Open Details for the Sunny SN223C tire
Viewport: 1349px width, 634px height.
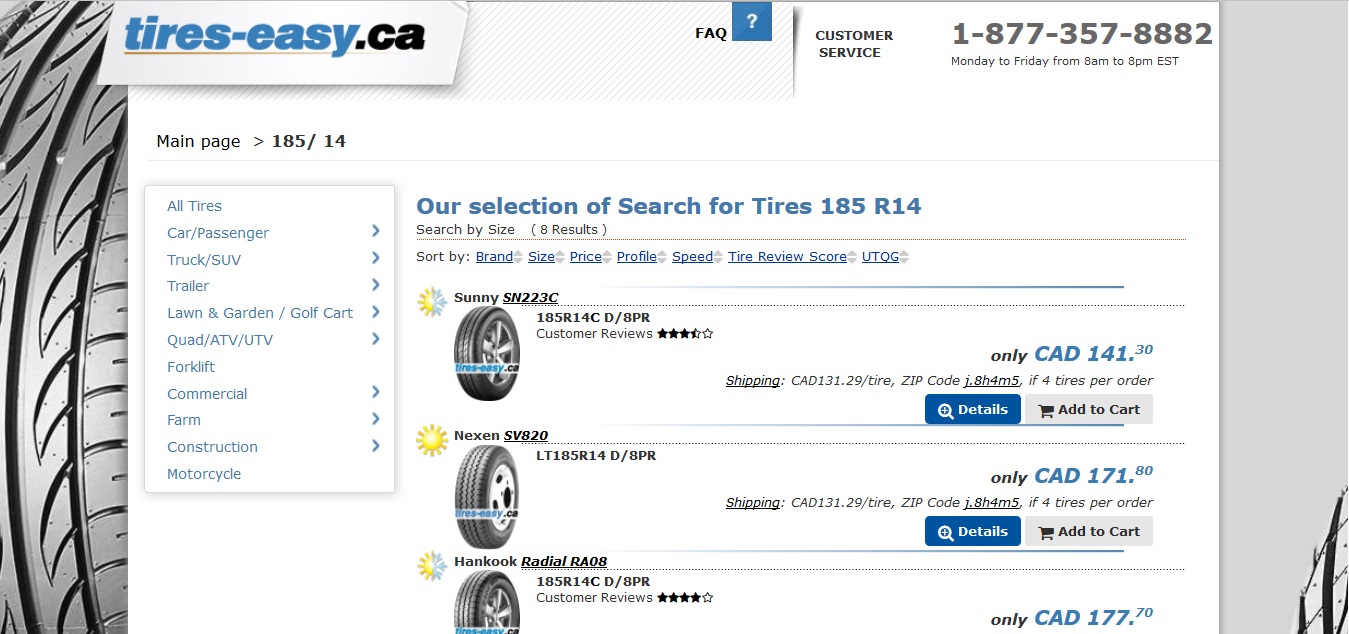971,409
